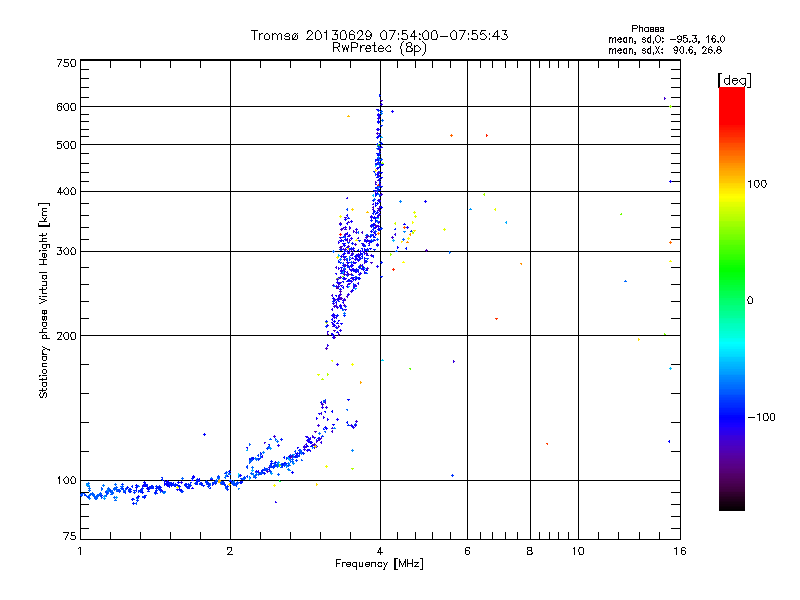Click the 'RwPretec (8p)' subtitle
The height and width of the screenshot is (600, 800).
(x=379, y=48)
